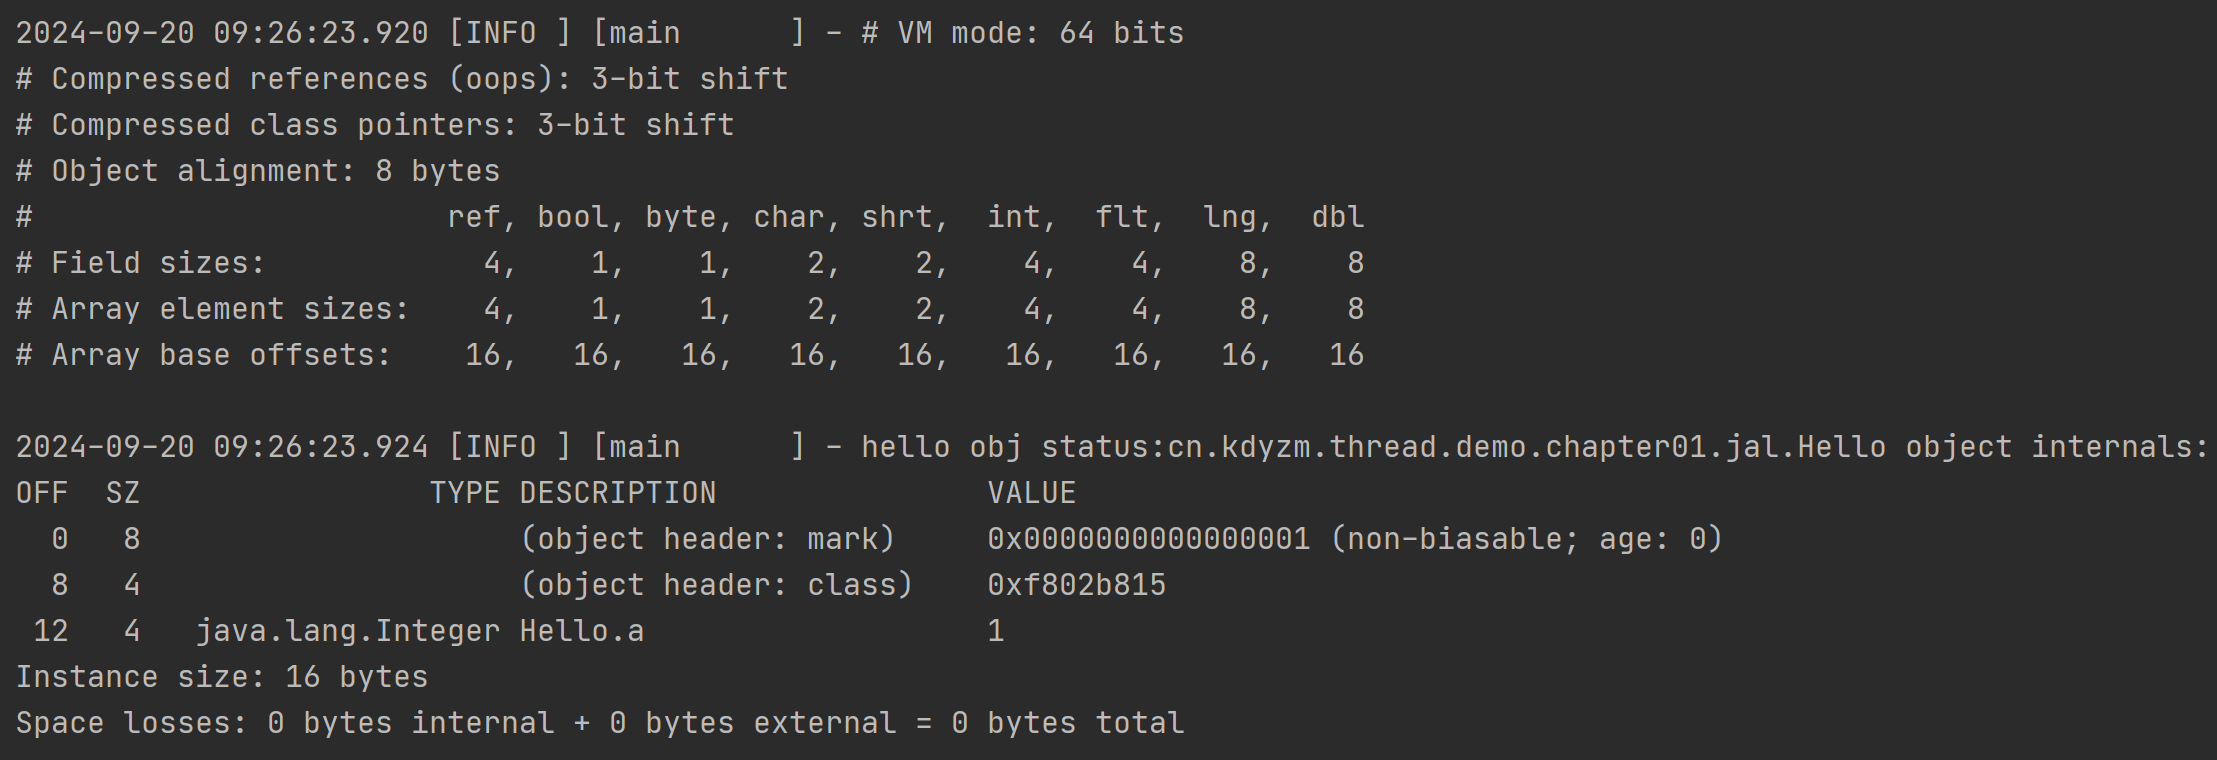Click the second log timestamp 09:26:23.924
Image resolution: width=2217 pixels, height=760 pixels.
tap(320, 447)
